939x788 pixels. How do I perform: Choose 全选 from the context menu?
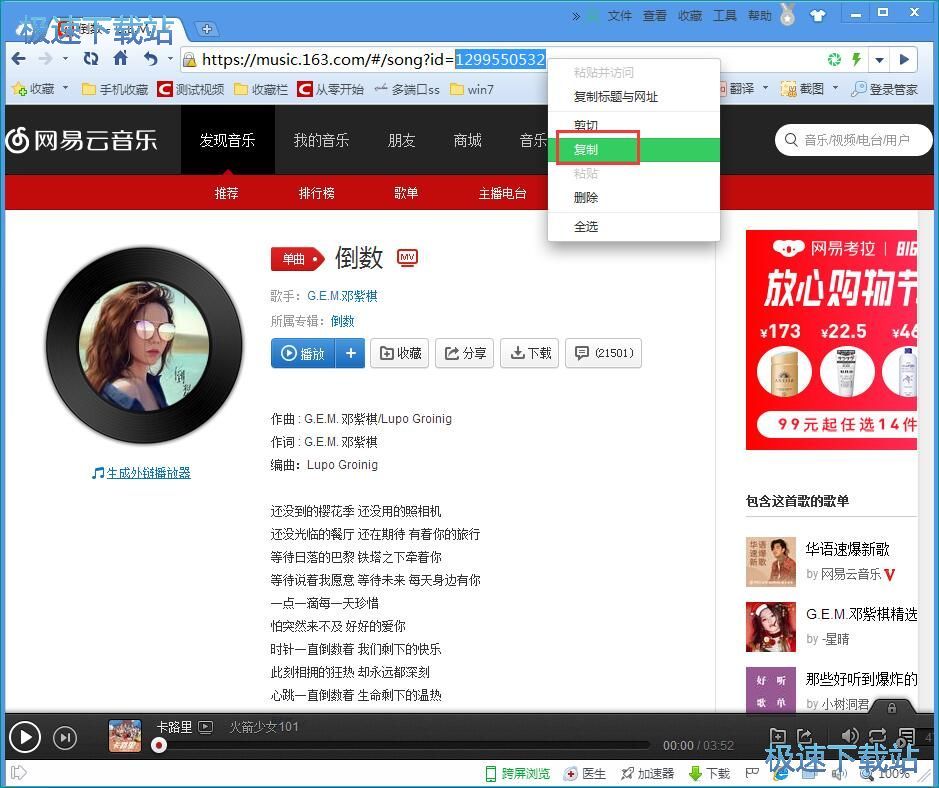tap(586, 226)
